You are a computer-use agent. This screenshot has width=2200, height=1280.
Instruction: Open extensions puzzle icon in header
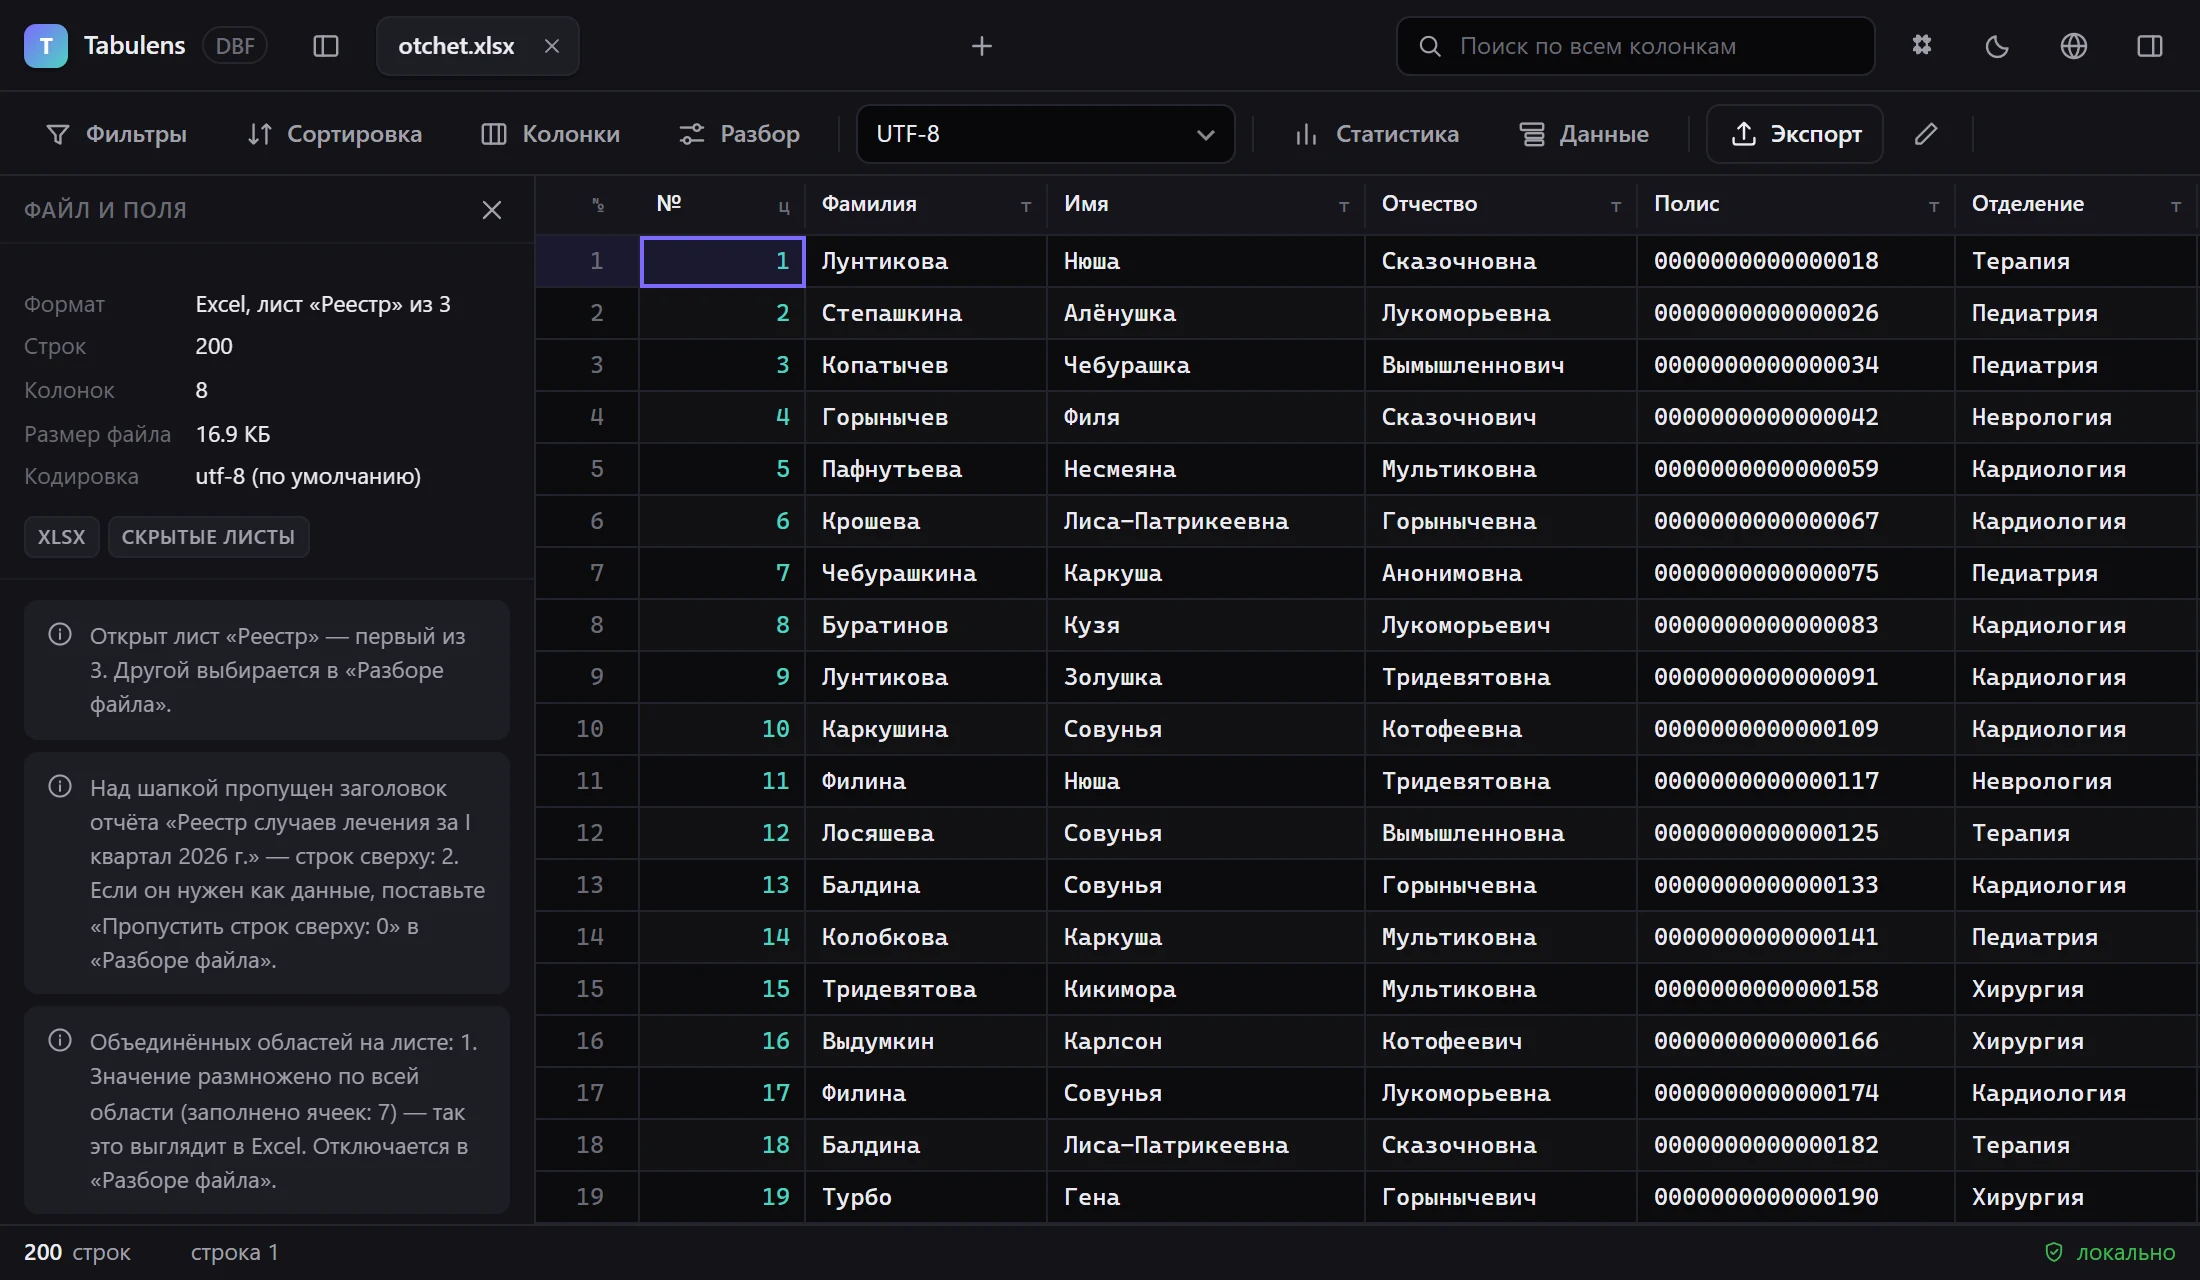(x=1922, y=46)
